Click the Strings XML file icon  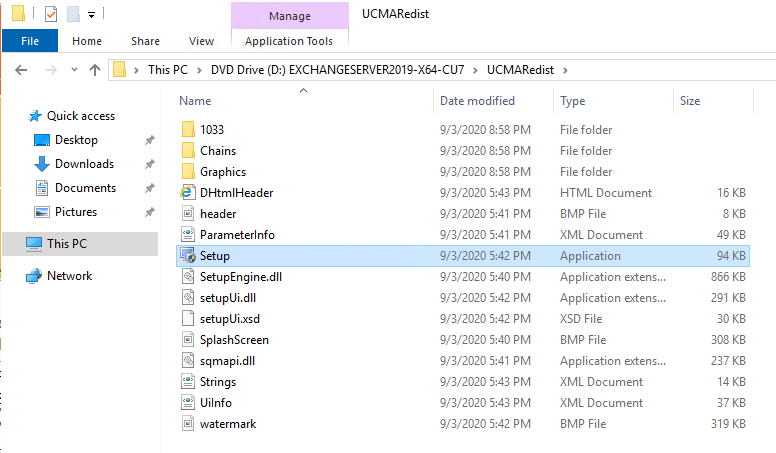188,382
